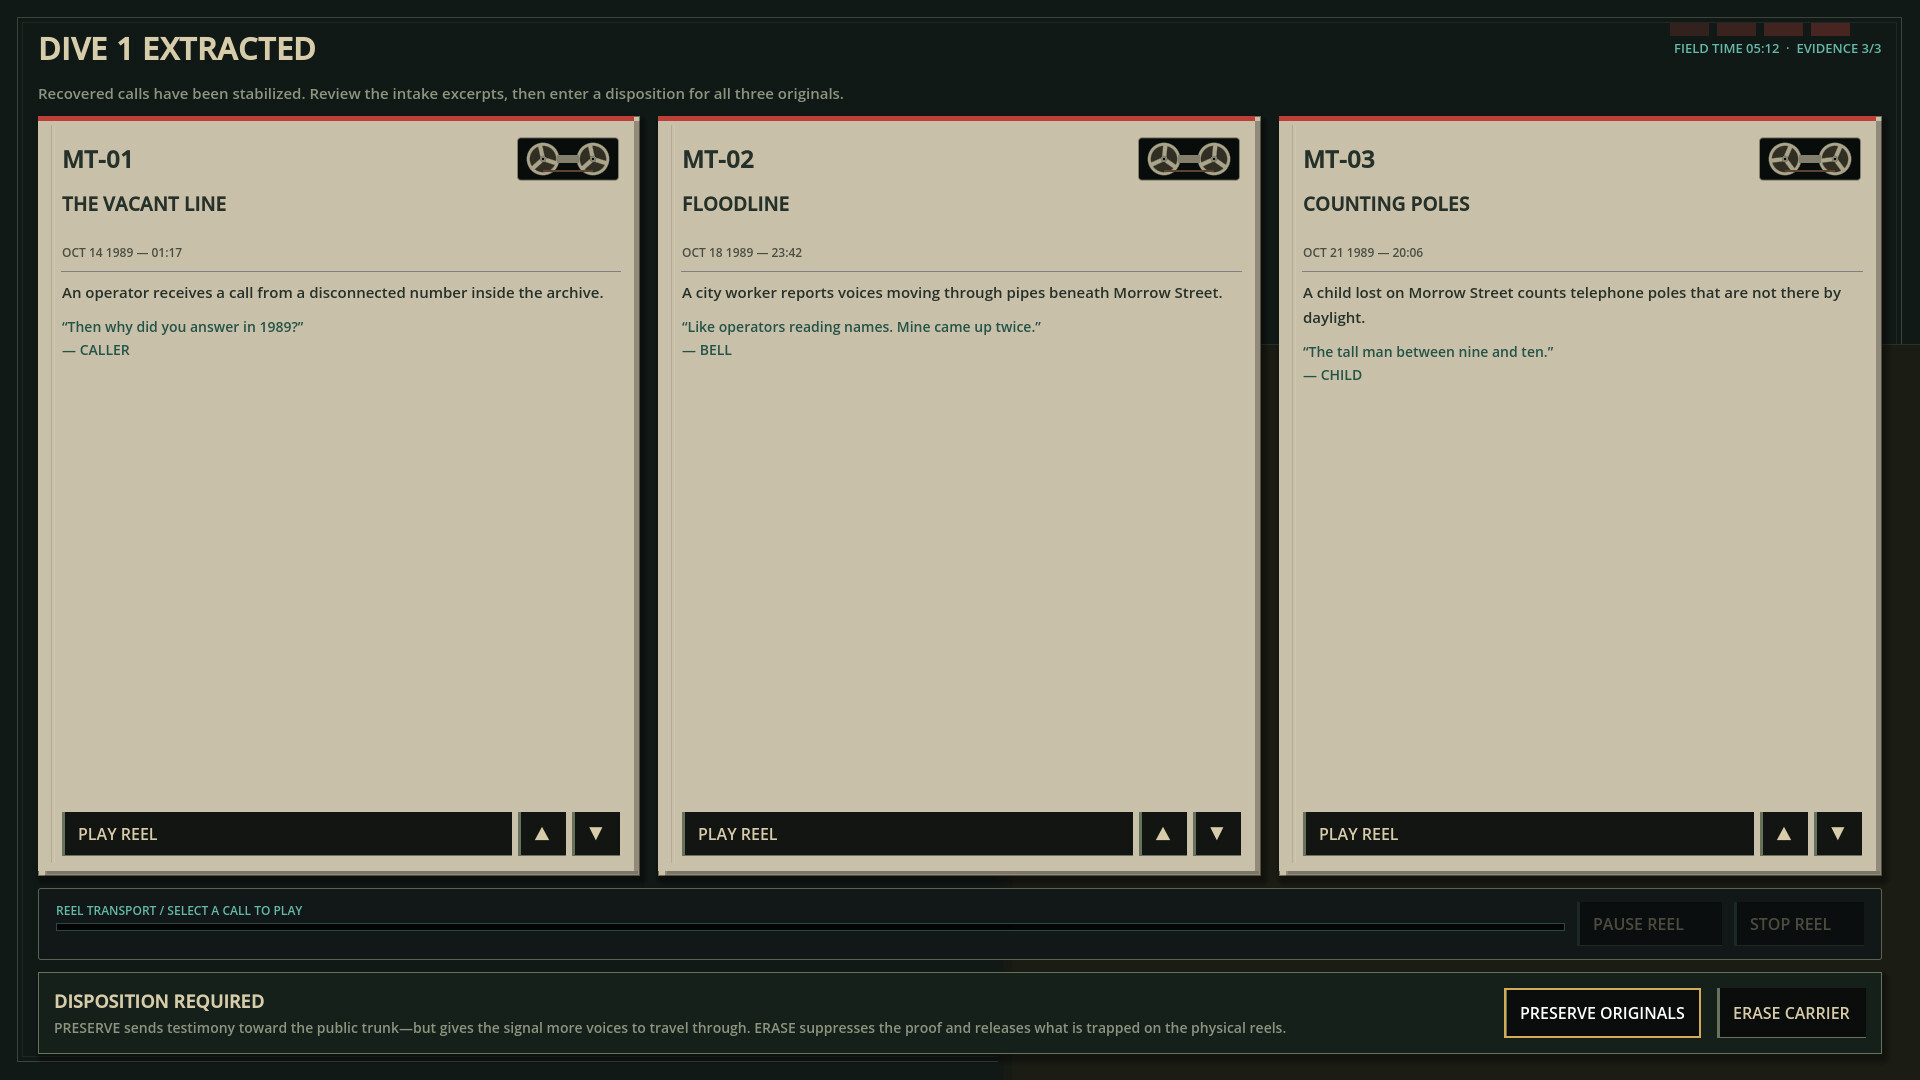The image size is (1920, 1080).
Task: Click the EVIDENCE 3/3 counter
Action: (x=1839, y=48)
